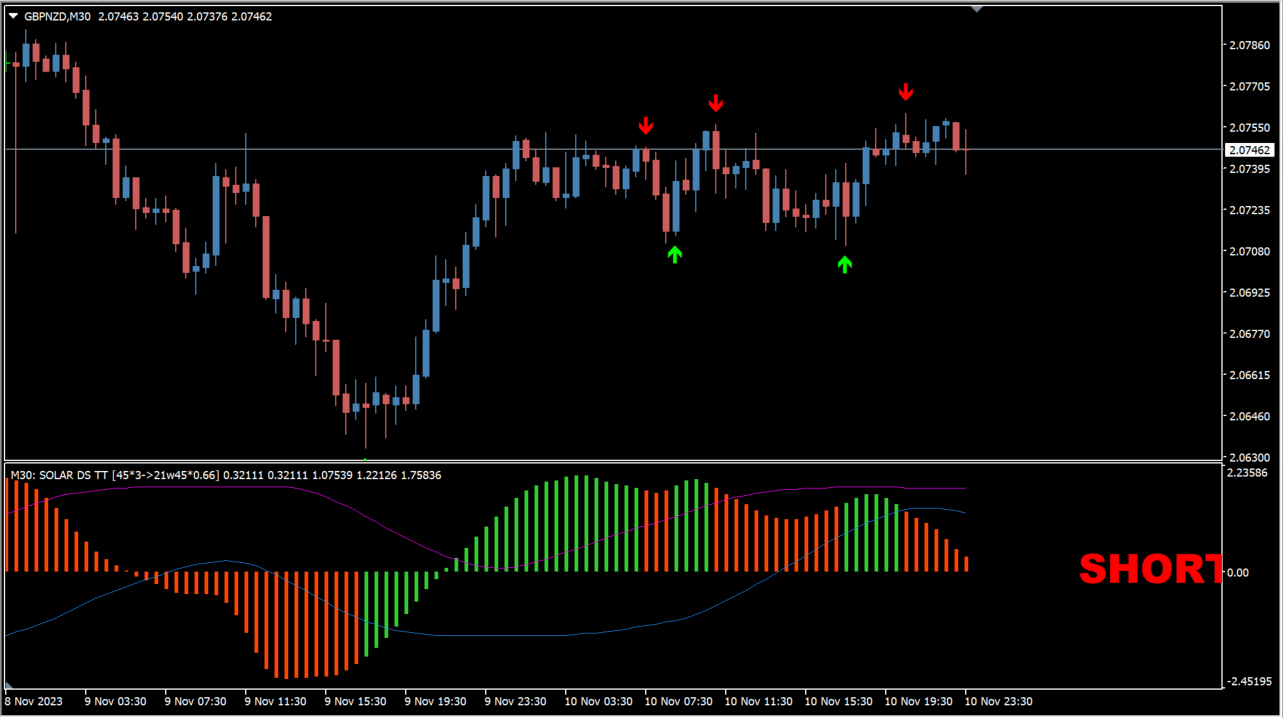Select the current price tag 2.07462
1283x718 pixels.
(1249, 150)
